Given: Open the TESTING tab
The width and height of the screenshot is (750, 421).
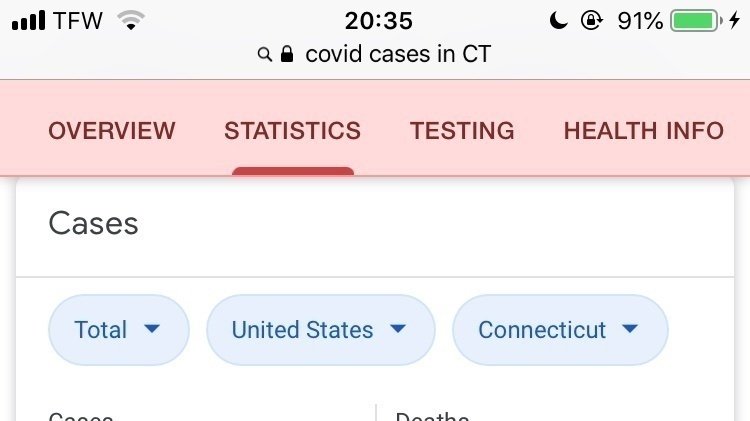Looking at the screenshot, I should [462, 131].
